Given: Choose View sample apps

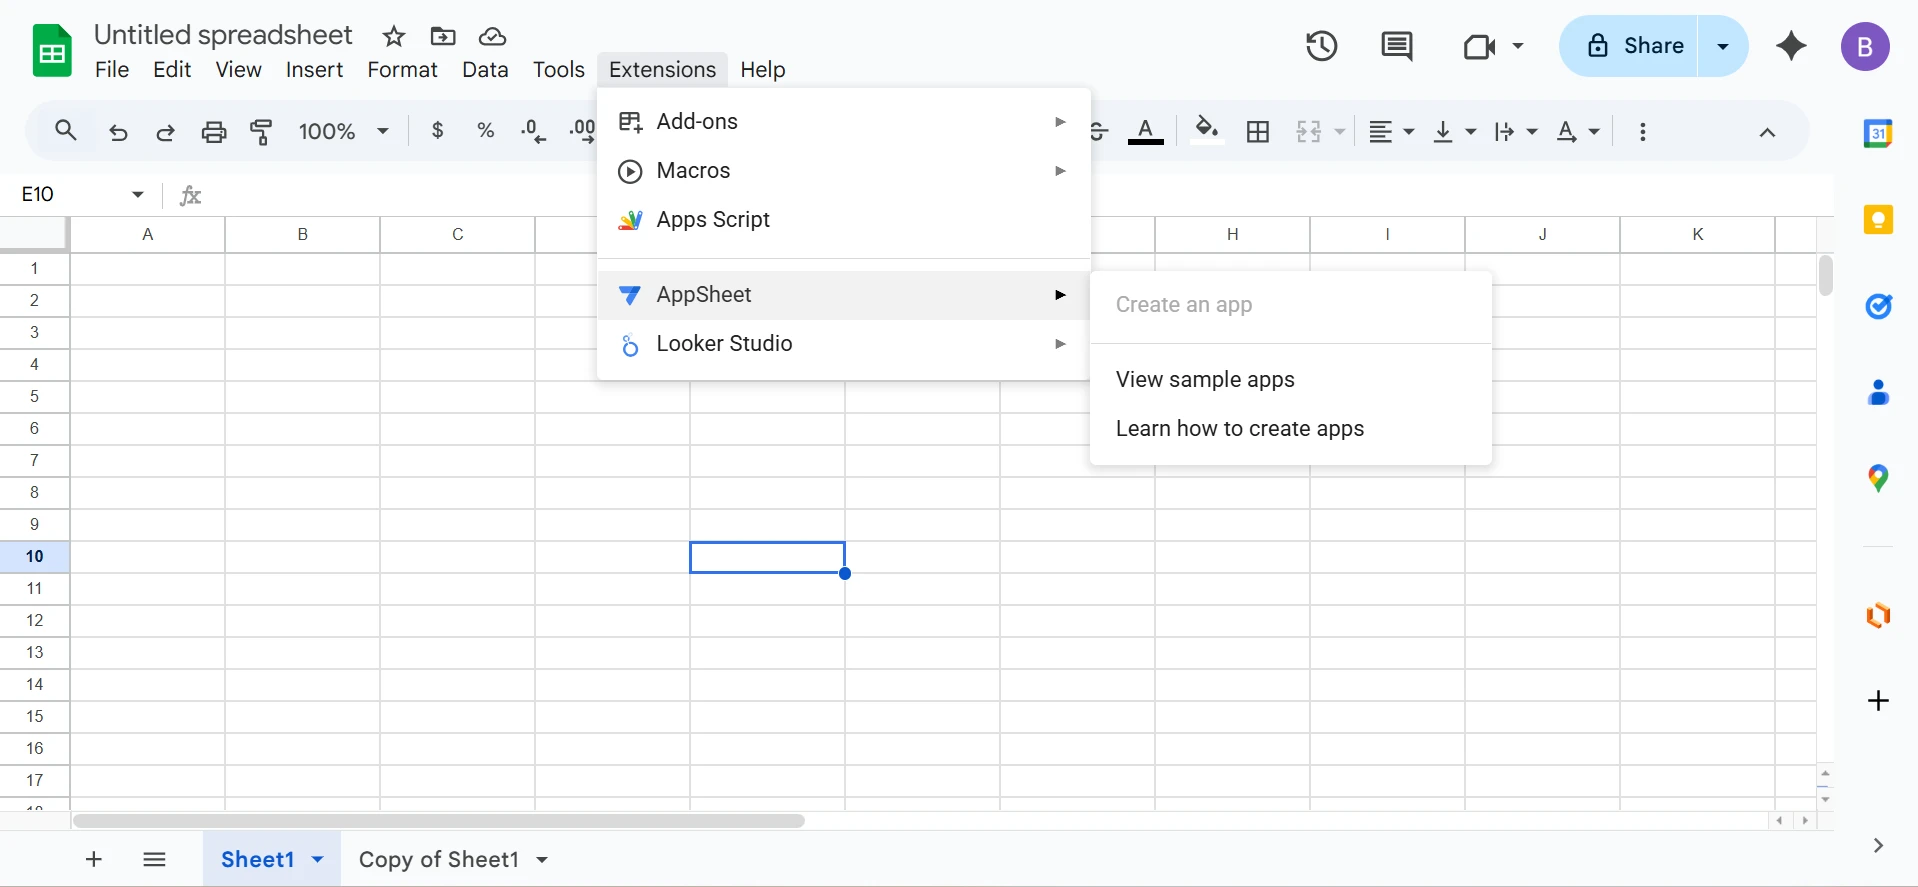Looking at the screenshot, I should pos(1290,380).
